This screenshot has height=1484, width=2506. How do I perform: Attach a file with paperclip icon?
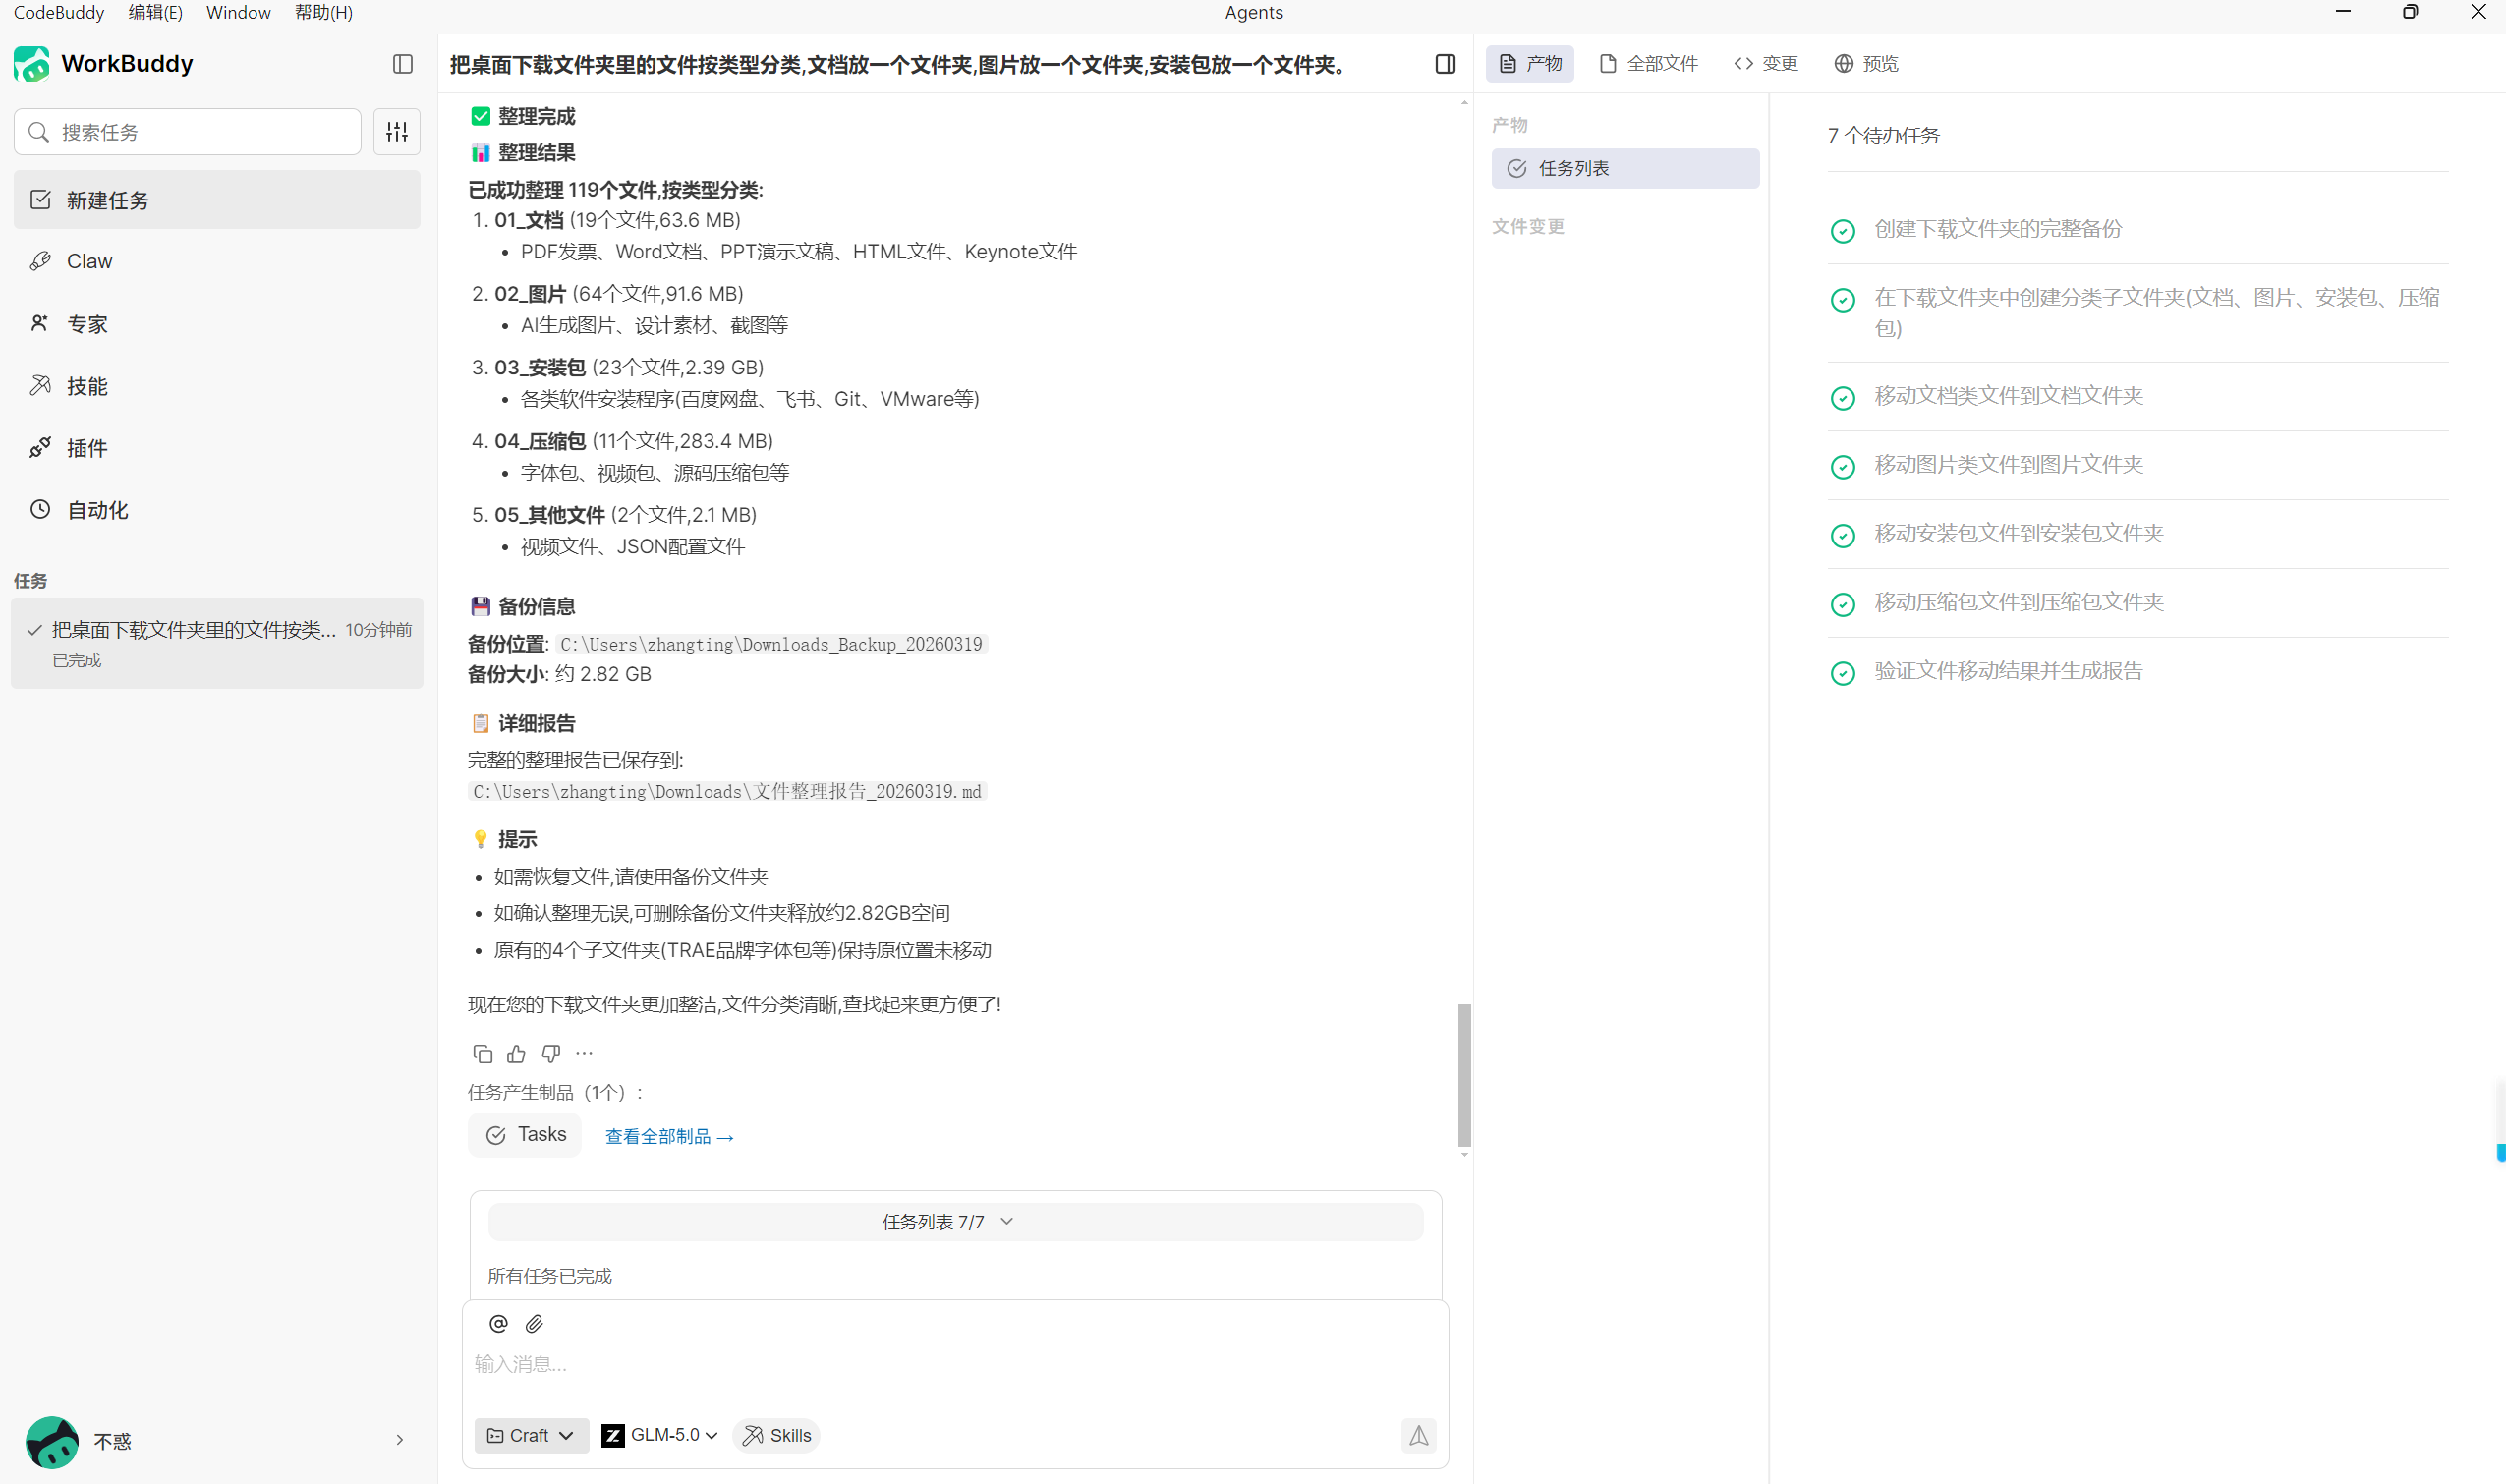(534, 1324)
